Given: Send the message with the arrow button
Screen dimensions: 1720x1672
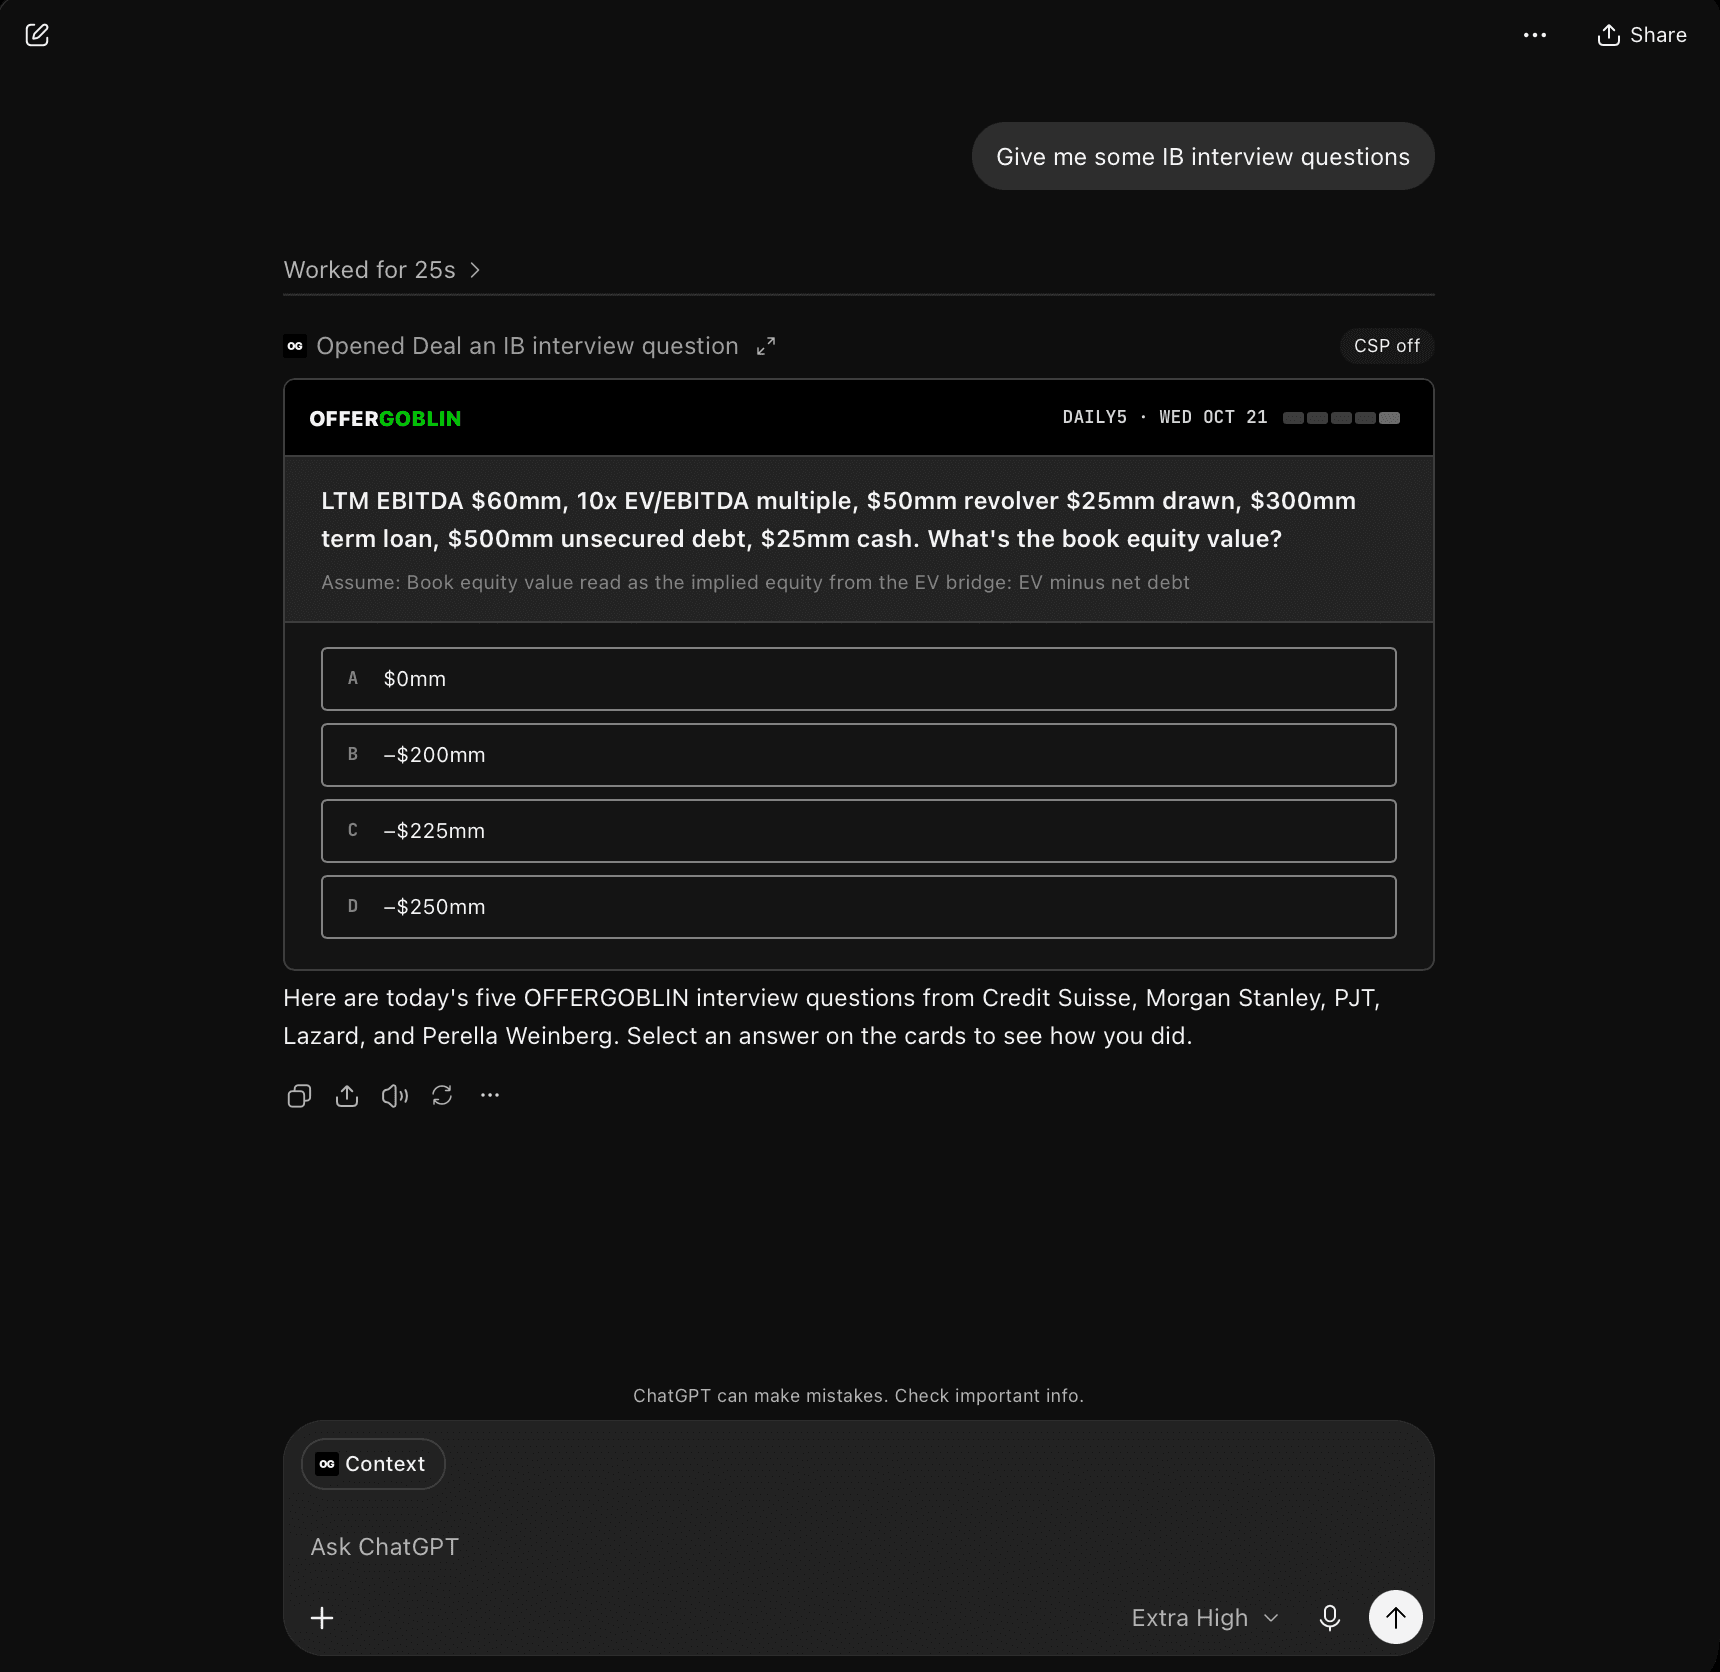Looking at the screenshot, I should tap(1396, 1617).
